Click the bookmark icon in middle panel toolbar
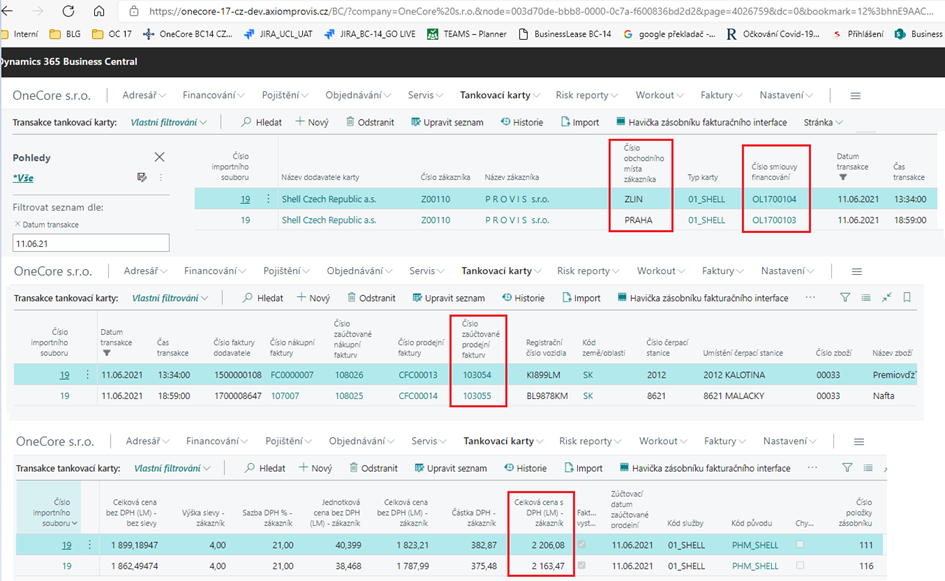Image resolution: width=945 pixels, height=581 pixels. point(907,298)
